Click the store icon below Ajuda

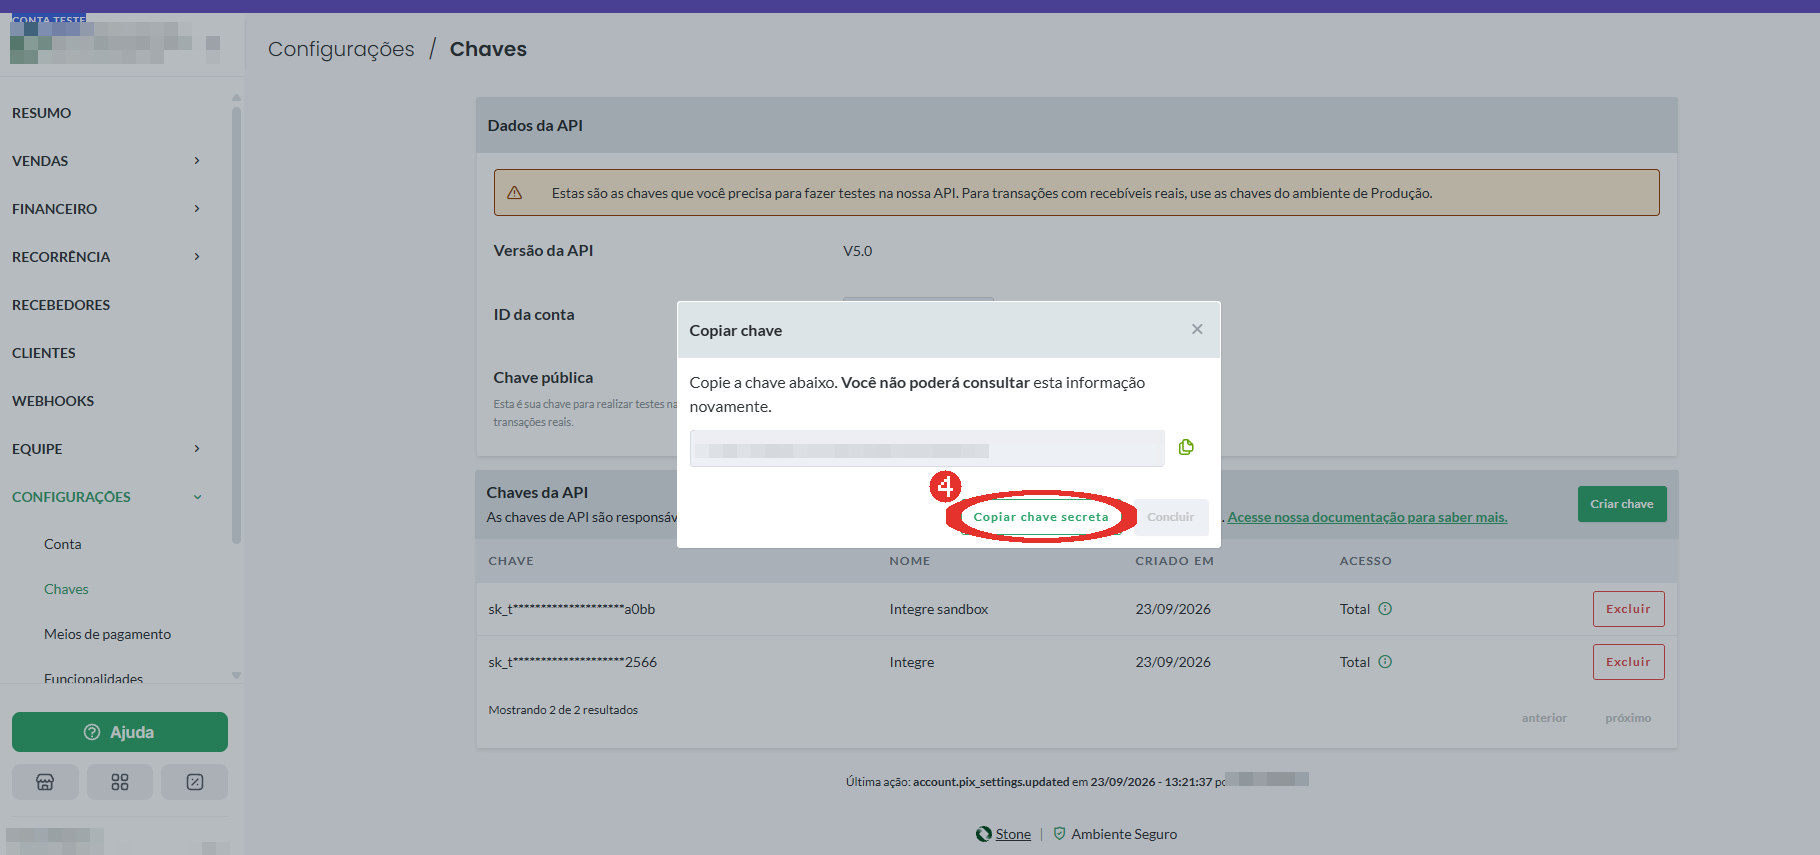[45, 782]
